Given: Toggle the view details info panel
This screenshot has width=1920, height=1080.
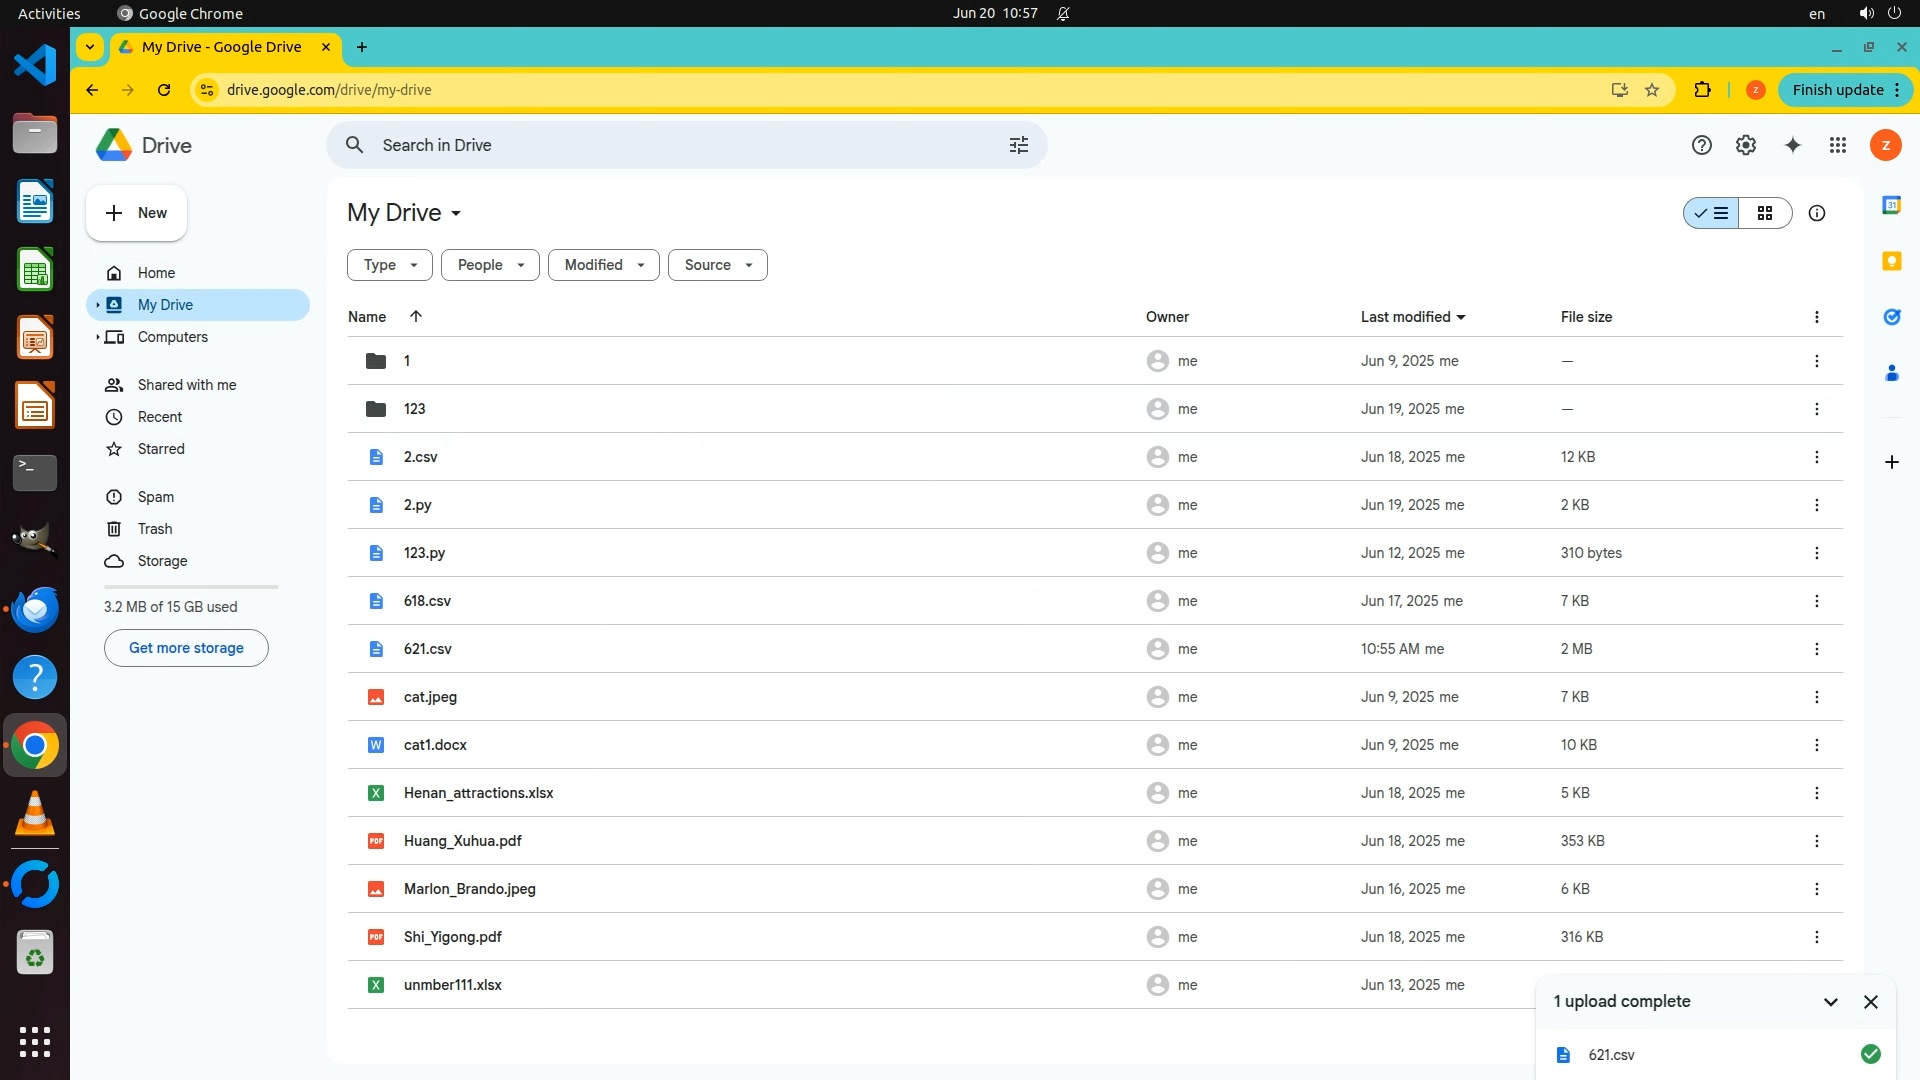Looking at the screenshot, I should [1816, 213].
